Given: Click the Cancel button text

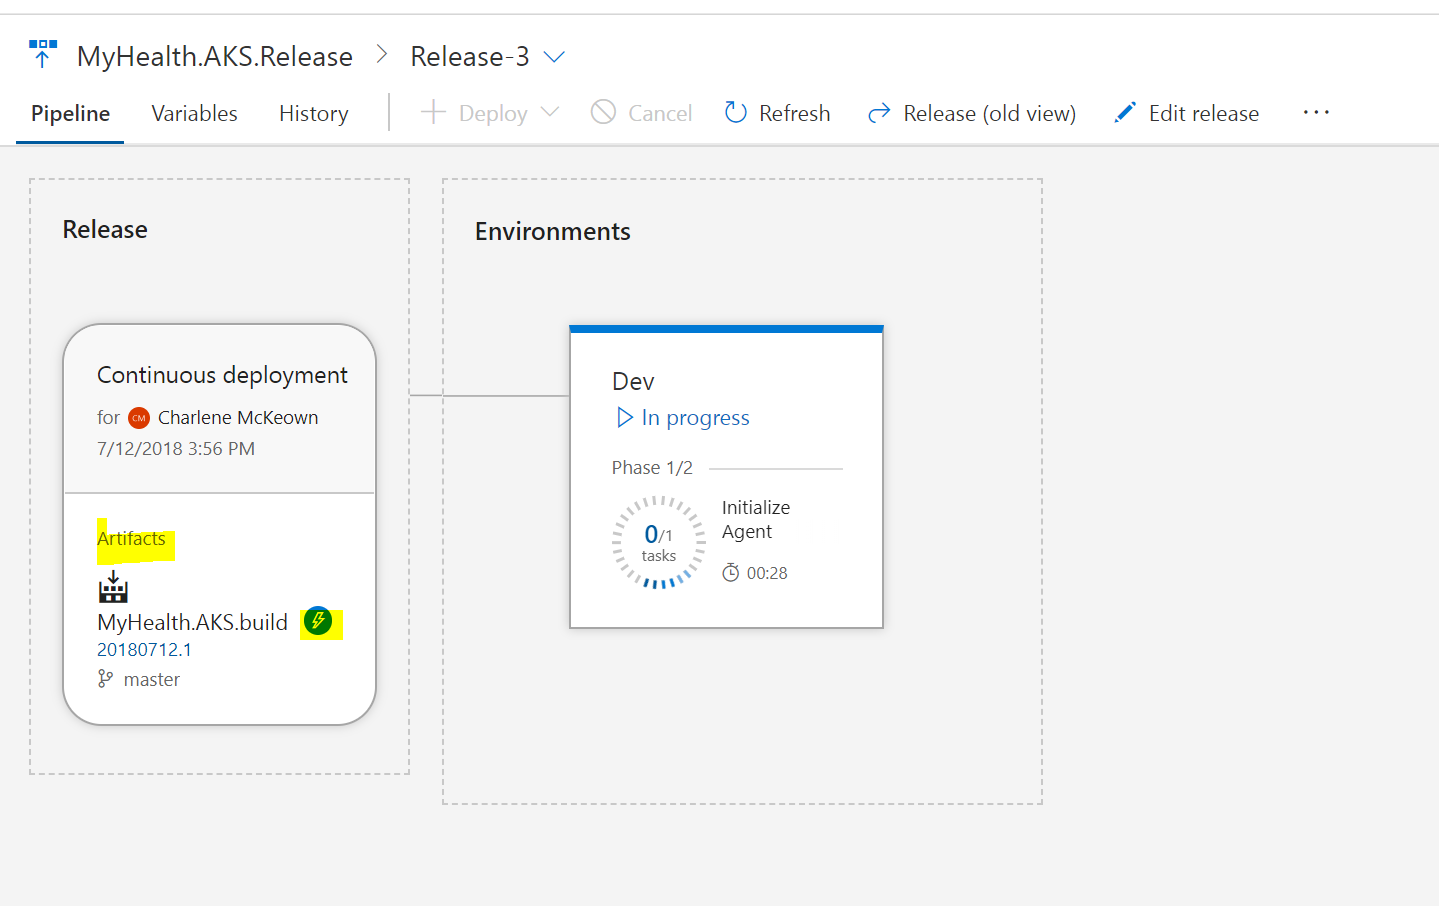Looking at the screenshot, I should (x=660, y=114).
